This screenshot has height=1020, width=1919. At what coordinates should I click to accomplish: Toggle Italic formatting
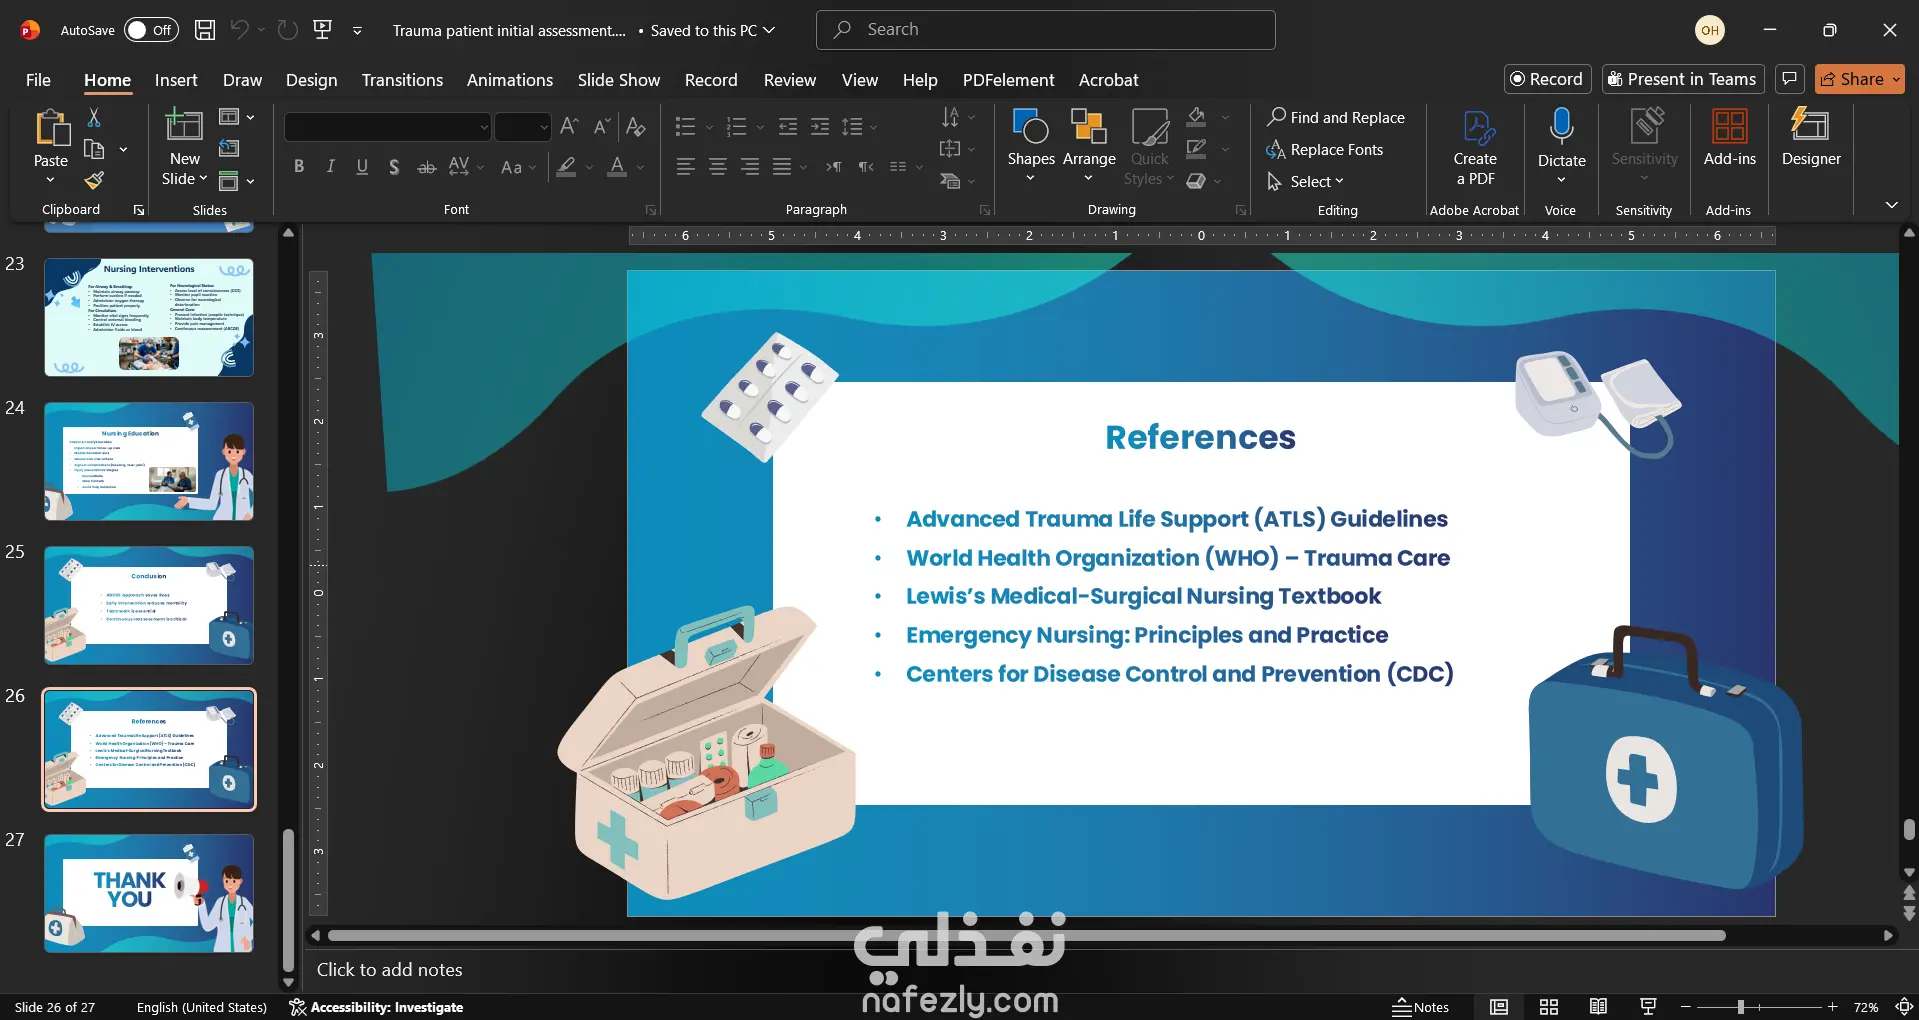[x=330, y=167]
